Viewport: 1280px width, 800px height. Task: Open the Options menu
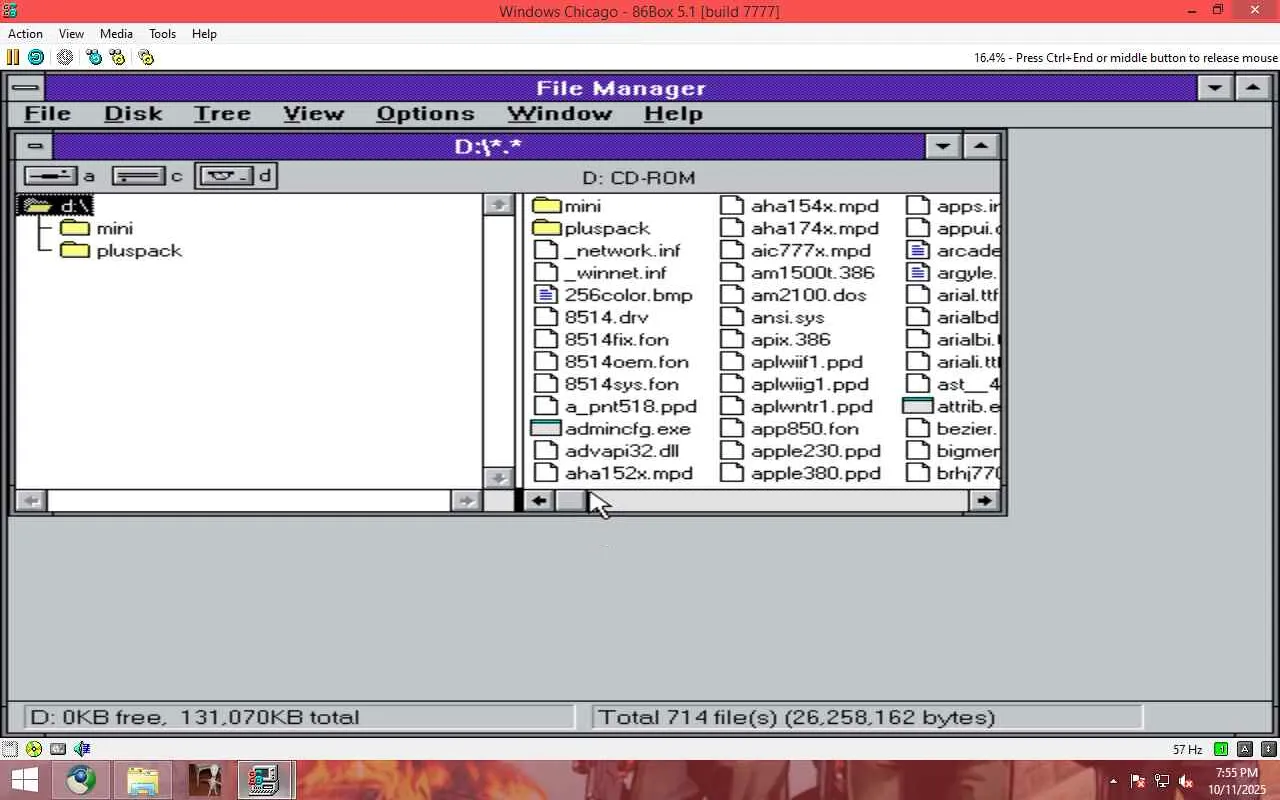tap(425, 114)
